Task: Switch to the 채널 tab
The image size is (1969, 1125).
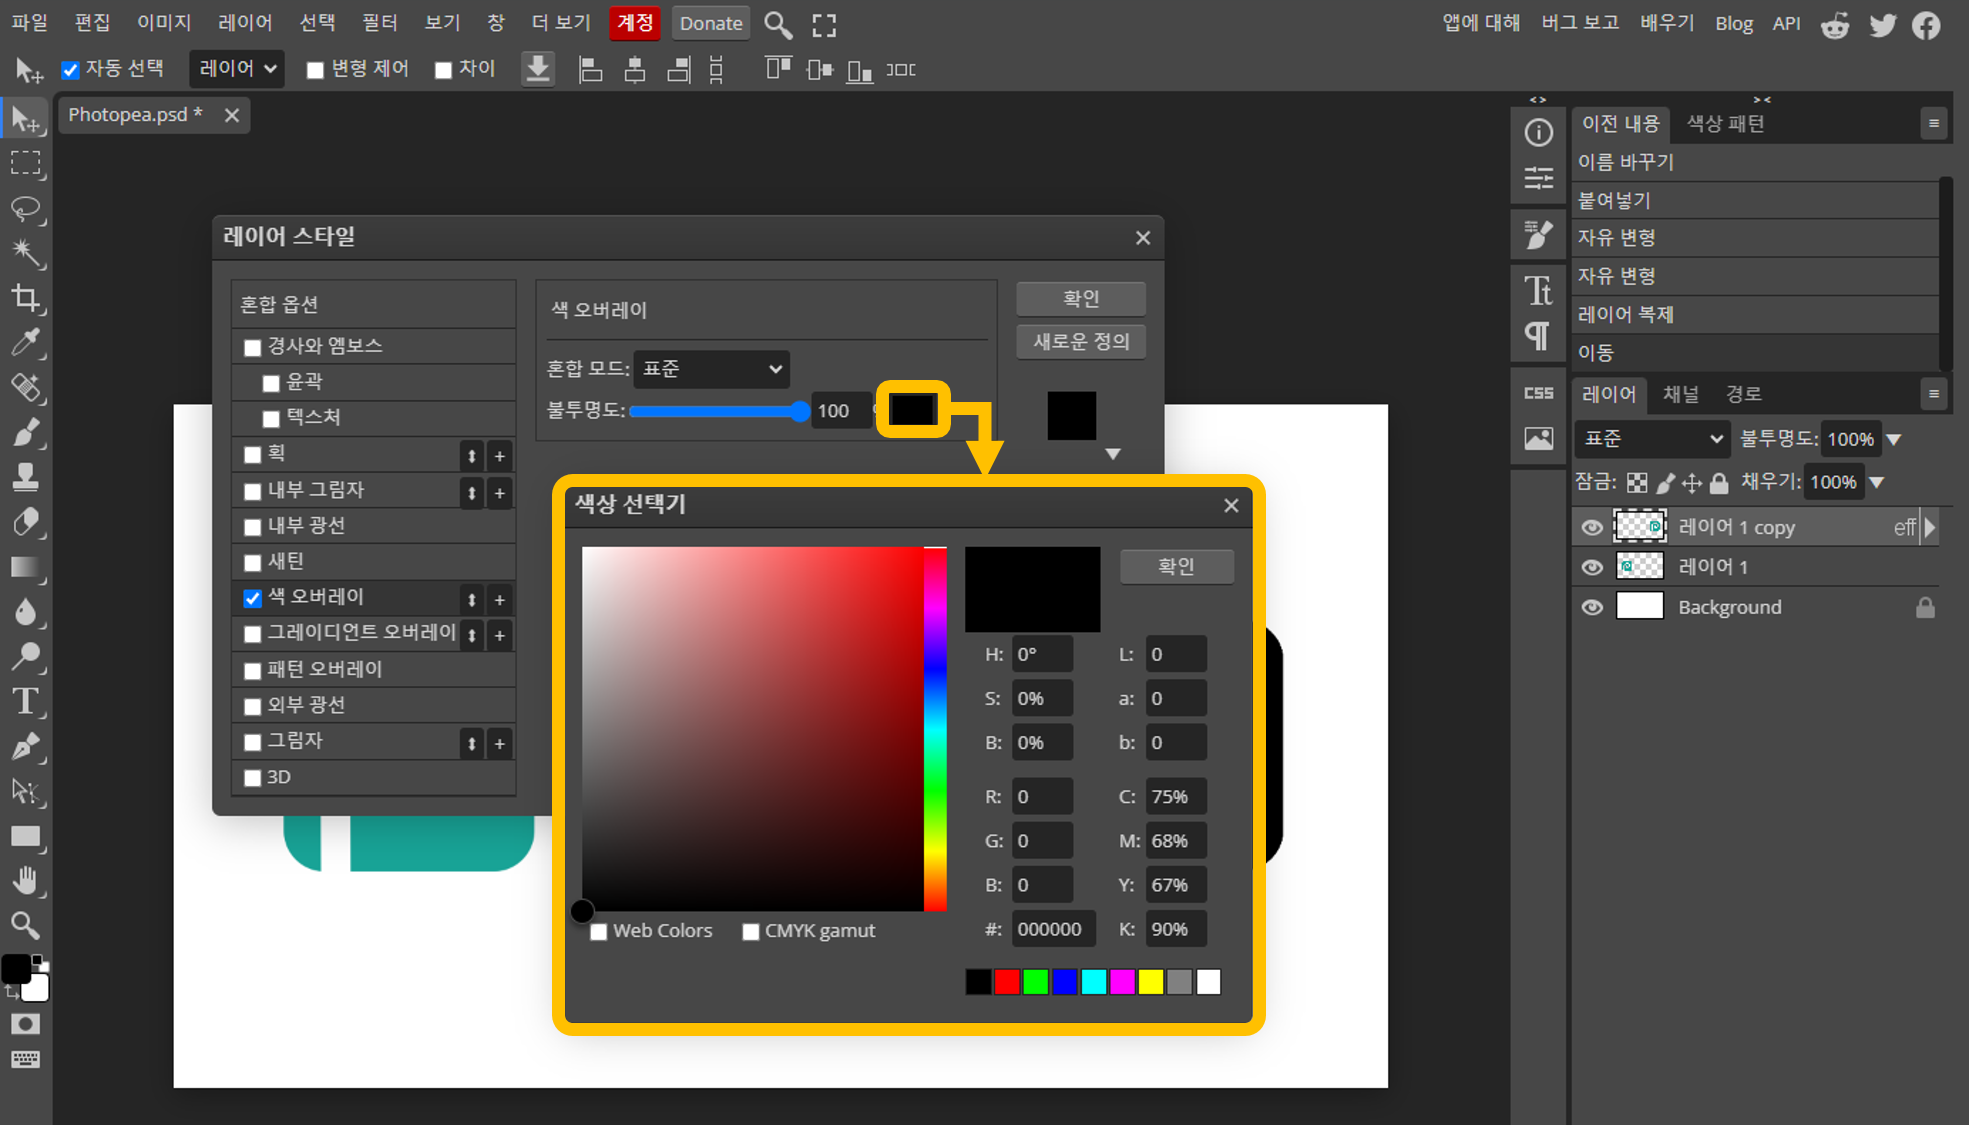Action: 1680,394
